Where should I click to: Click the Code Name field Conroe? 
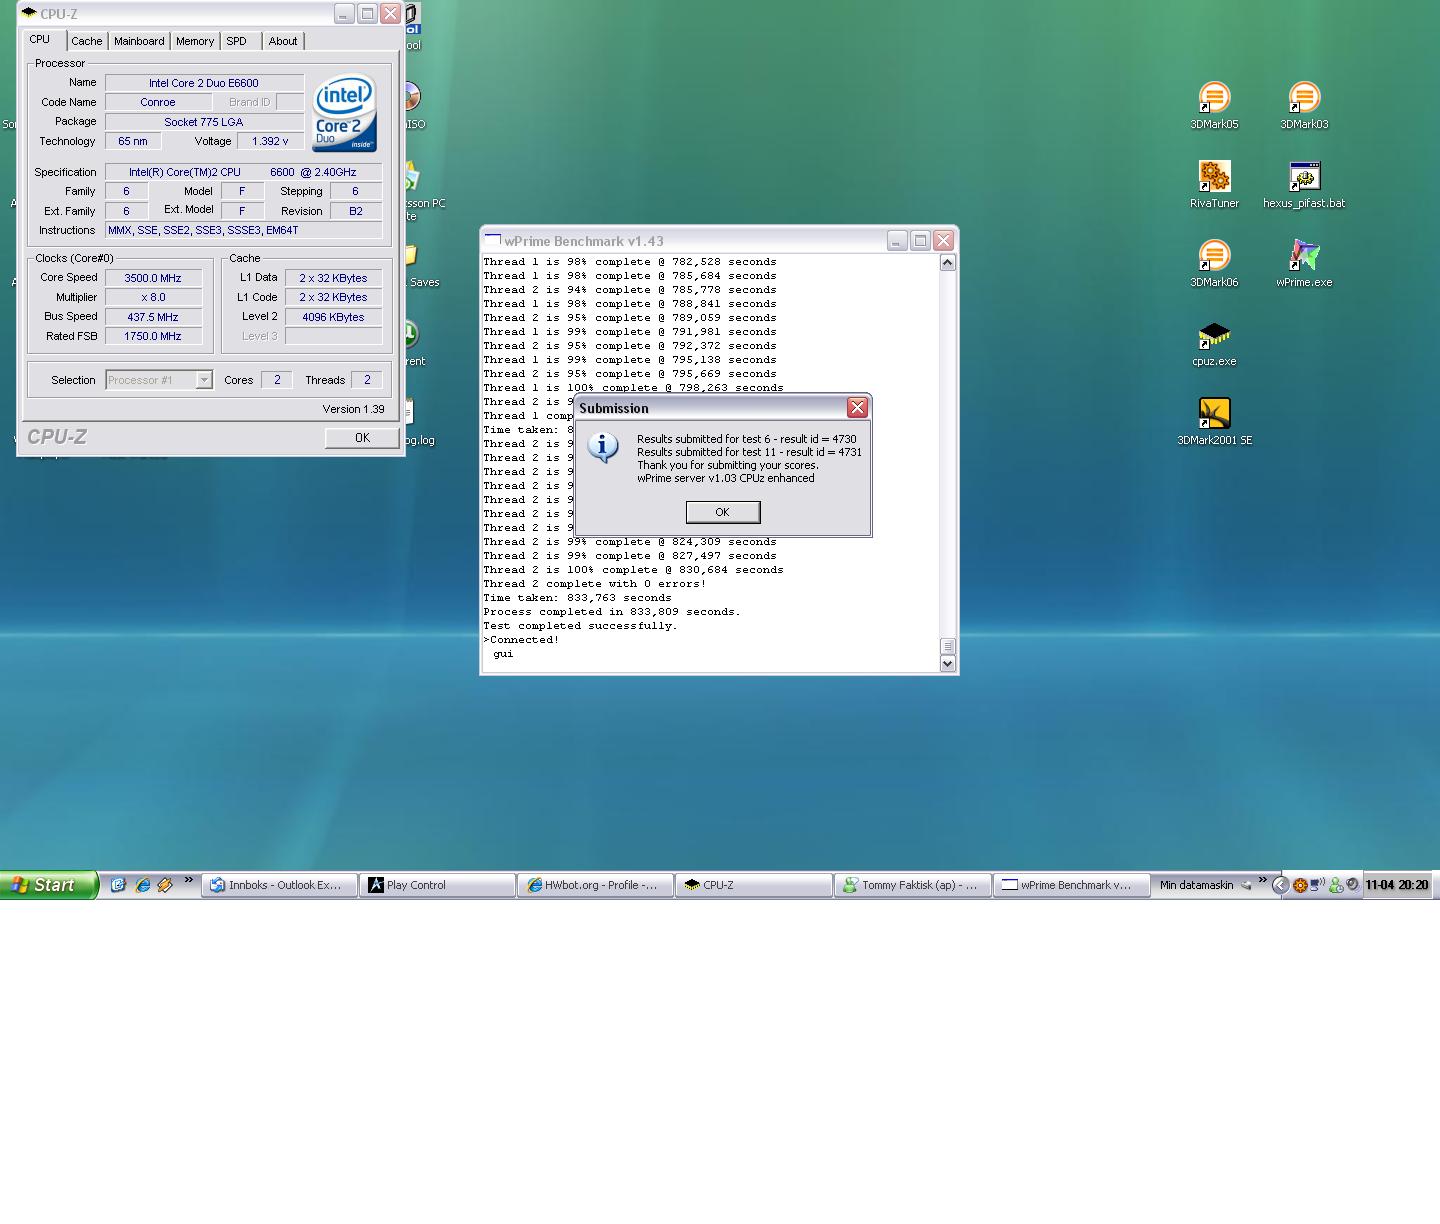tap(158, 102)
